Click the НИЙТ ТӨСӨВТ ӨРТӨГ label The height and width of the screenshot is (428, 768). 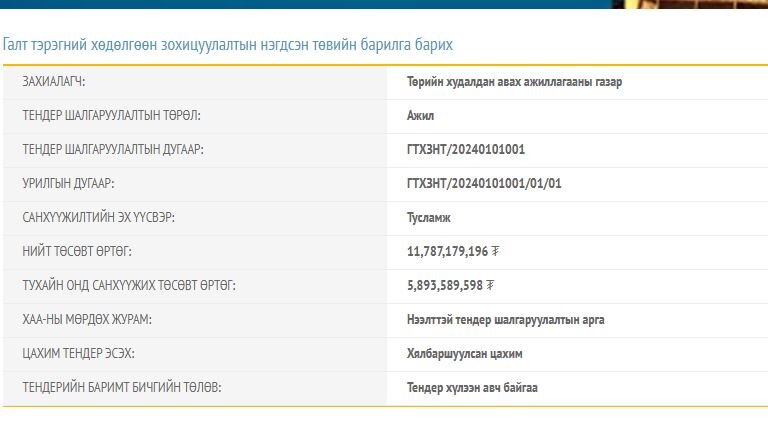click(77, 252)
